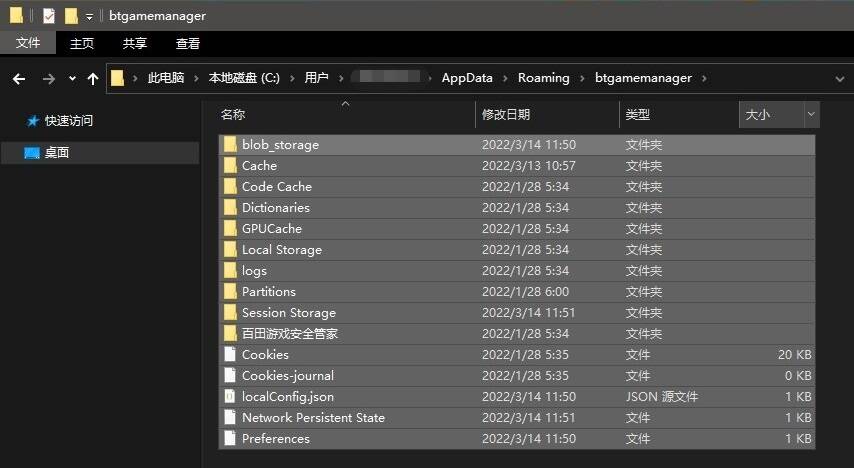Image resolution: width=854 pixels, height=468 pixels.
Task: Click the localConfig.json file icon
Action: [x=230, y=396]
